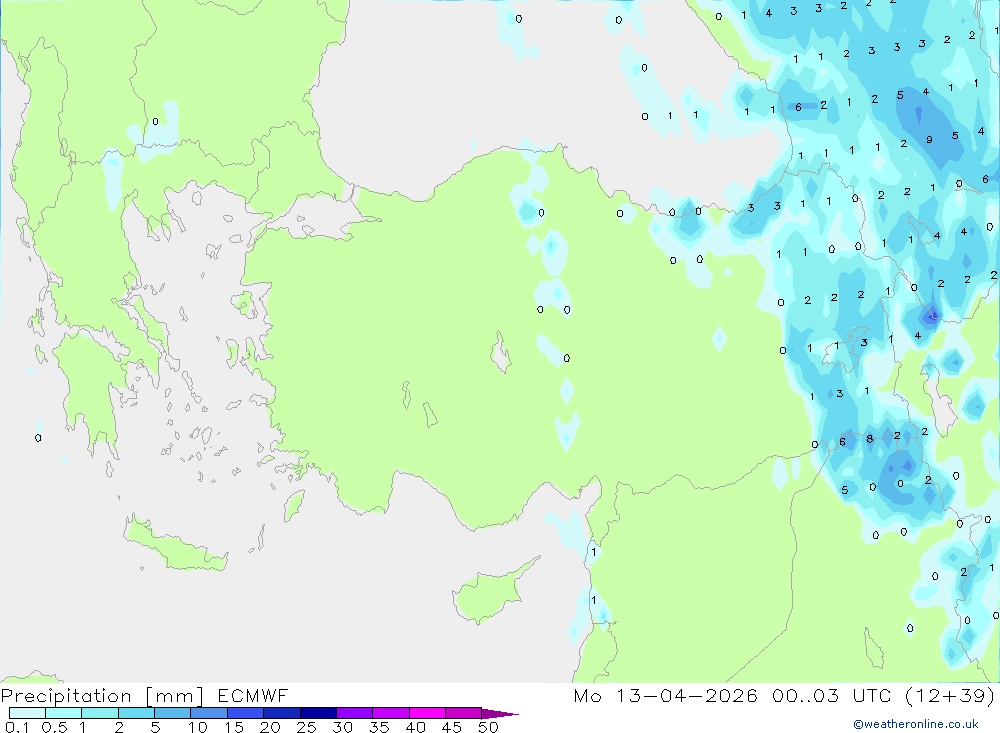Select the 0.5–1 mm legend color swatch
This screenshot has height=733, width=1000.
pyautogui.click(x=63, y=713)
